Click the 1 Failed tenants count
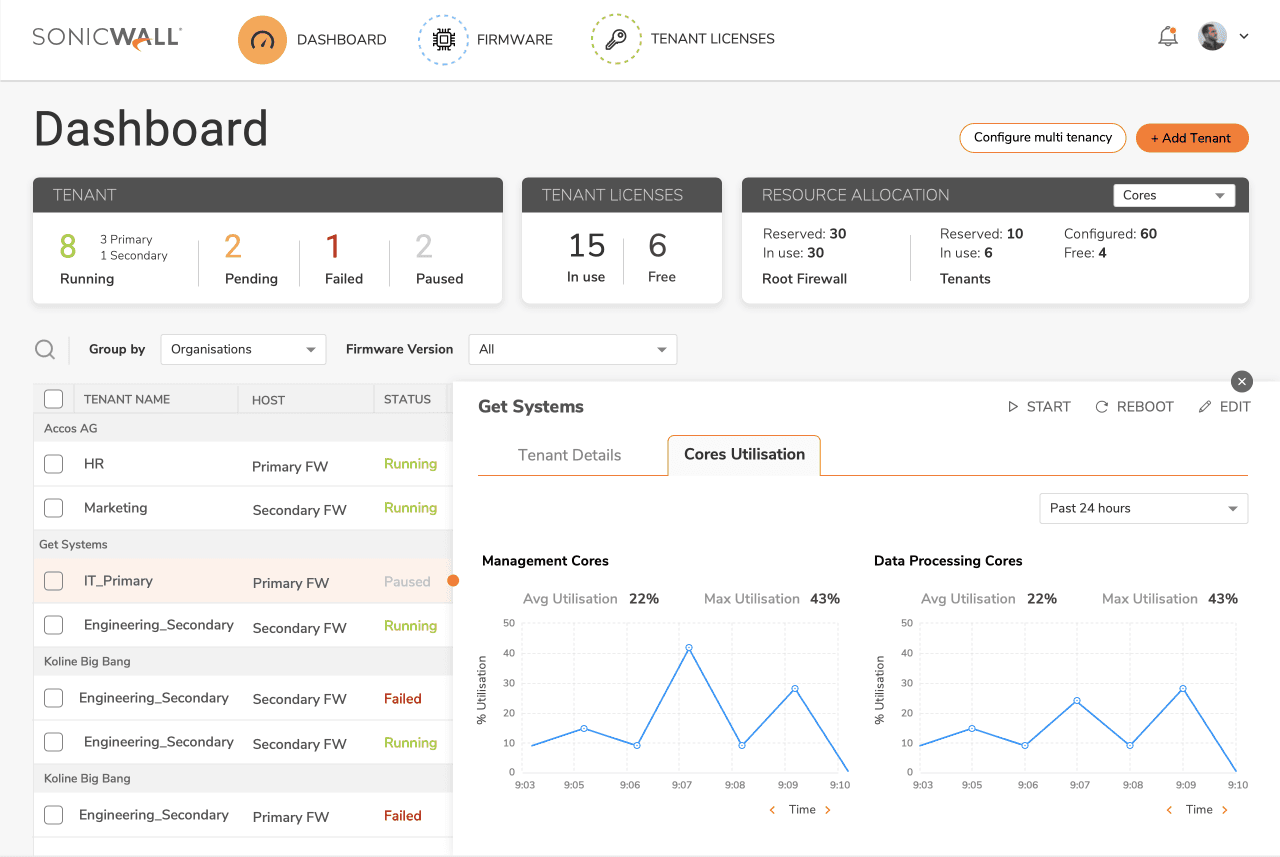The image size is (1280, 857). (x=333, y=246)
